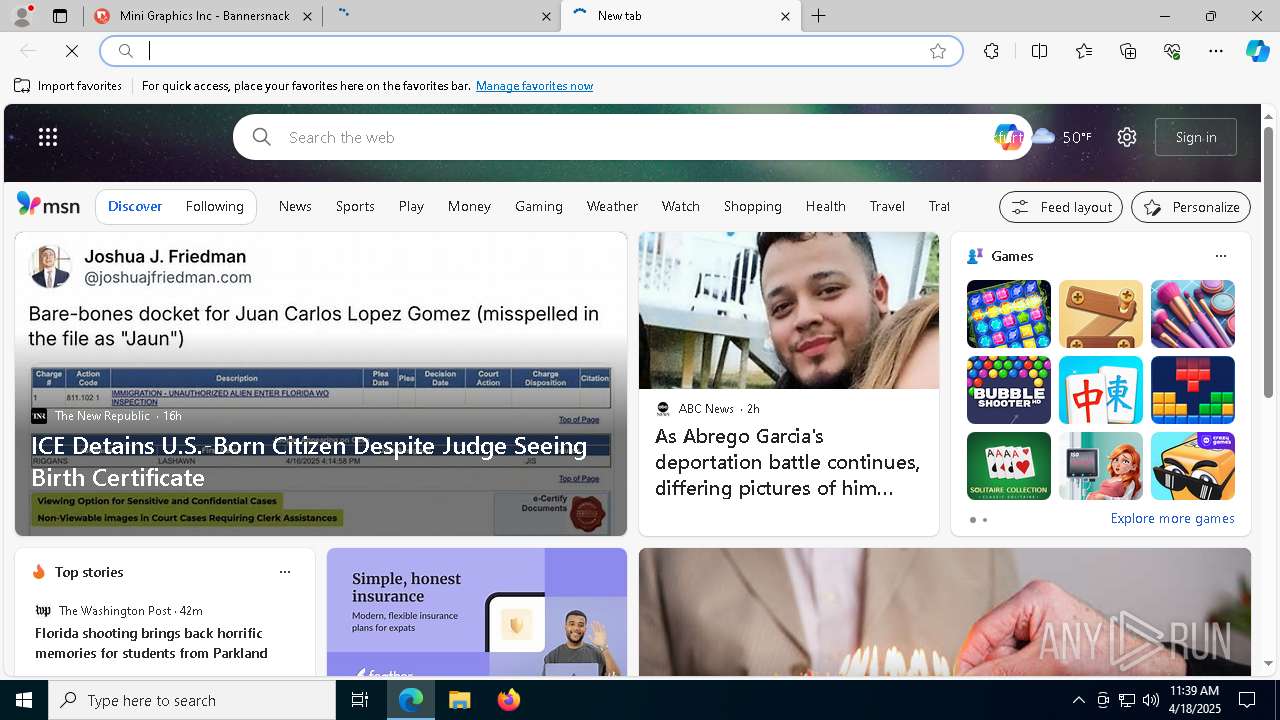Viewport: 1280px width, 720px height.
Task: Switch to the loading middle tab
Action: [443, 16]
